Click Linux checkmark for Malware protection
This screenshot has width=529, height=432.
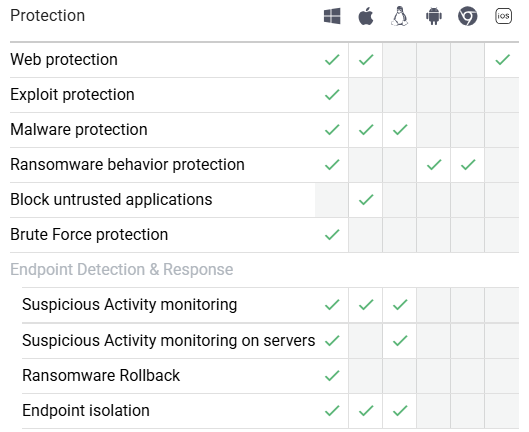click(x=400, y=130)
